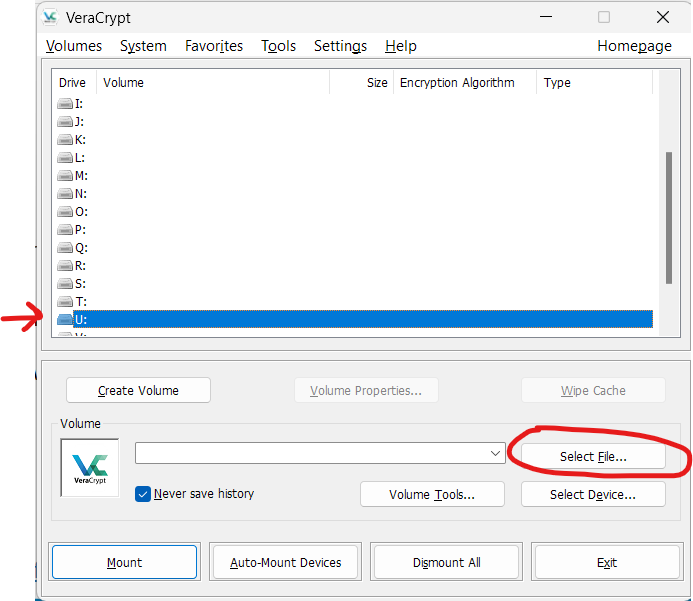The height and width of the screenshot is (601, 693).
Task: Select drive S: icon in the list
Action: 65,284
